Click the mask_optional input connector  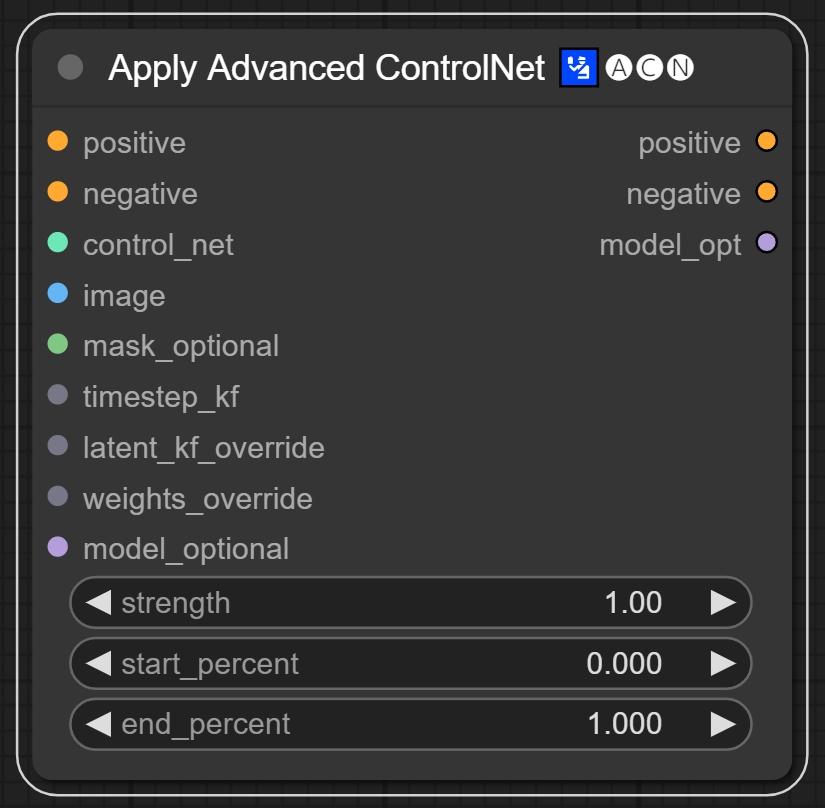coord(58,345)
